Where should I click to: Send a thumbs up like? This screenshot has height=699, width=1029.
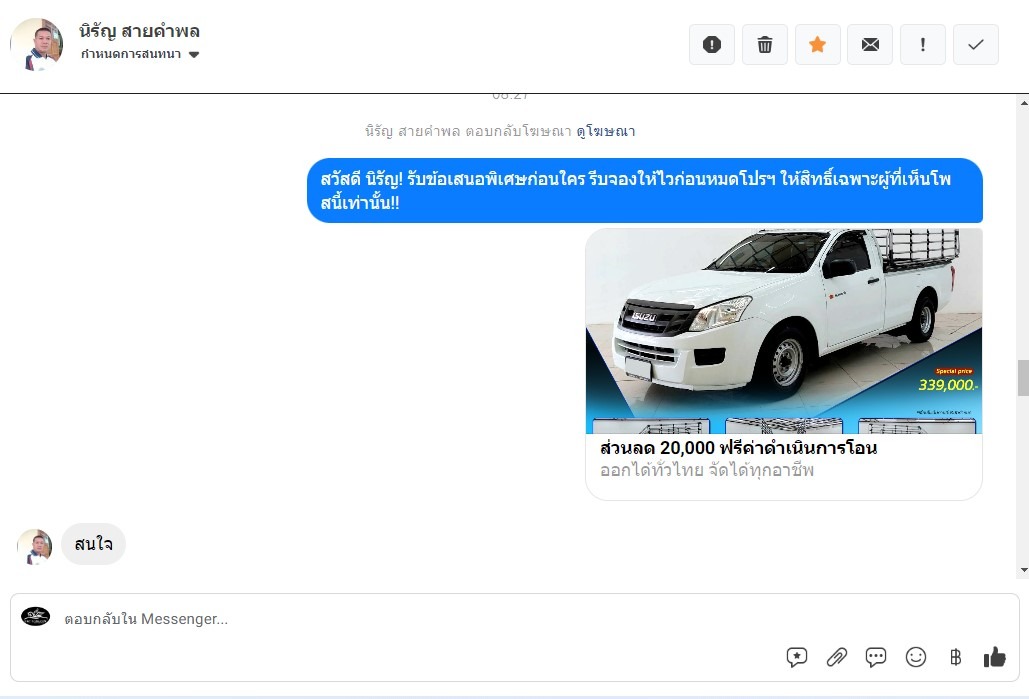995,657
